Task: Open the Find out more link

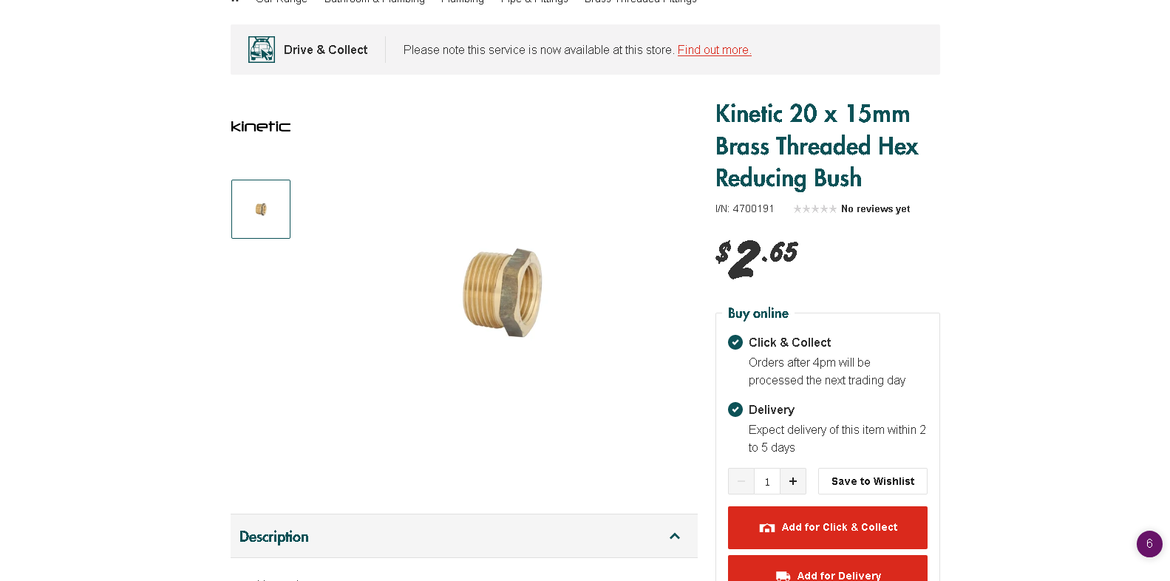Action: point(714,50)
